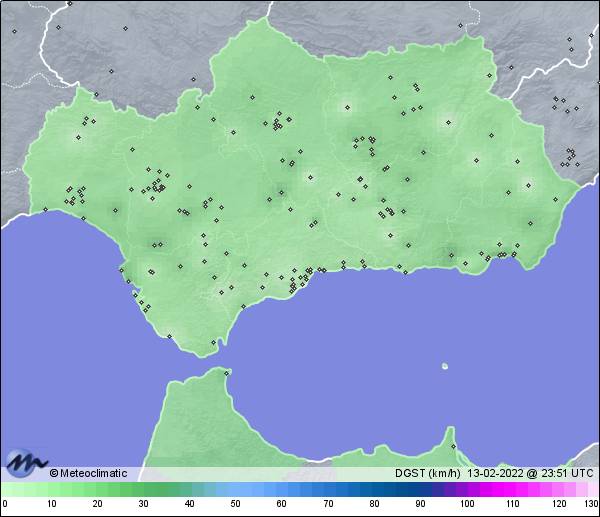
Task: Select the station marker at Tarifa's southern tip
Action: (214, 342)
